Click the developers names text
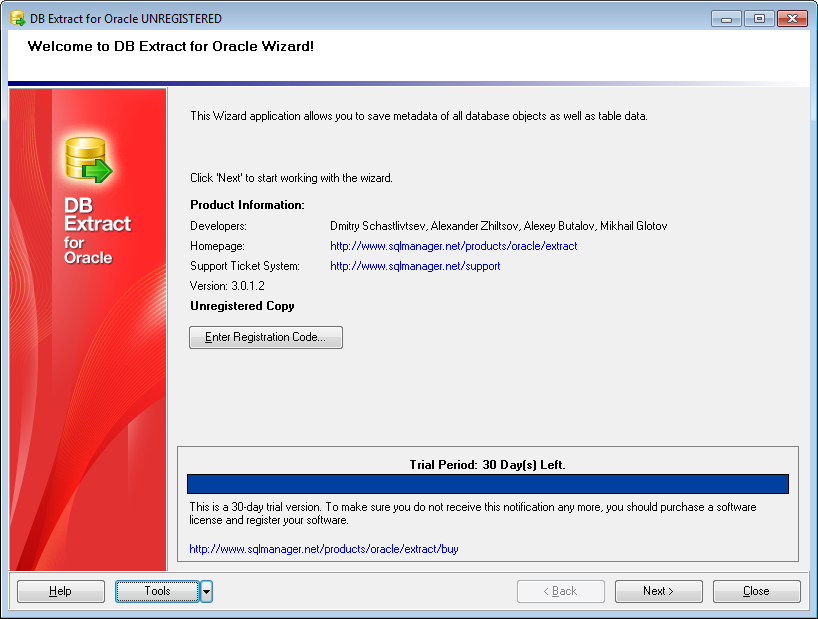The height and width of the screenshot is (619, 818). tap(498, 226)
